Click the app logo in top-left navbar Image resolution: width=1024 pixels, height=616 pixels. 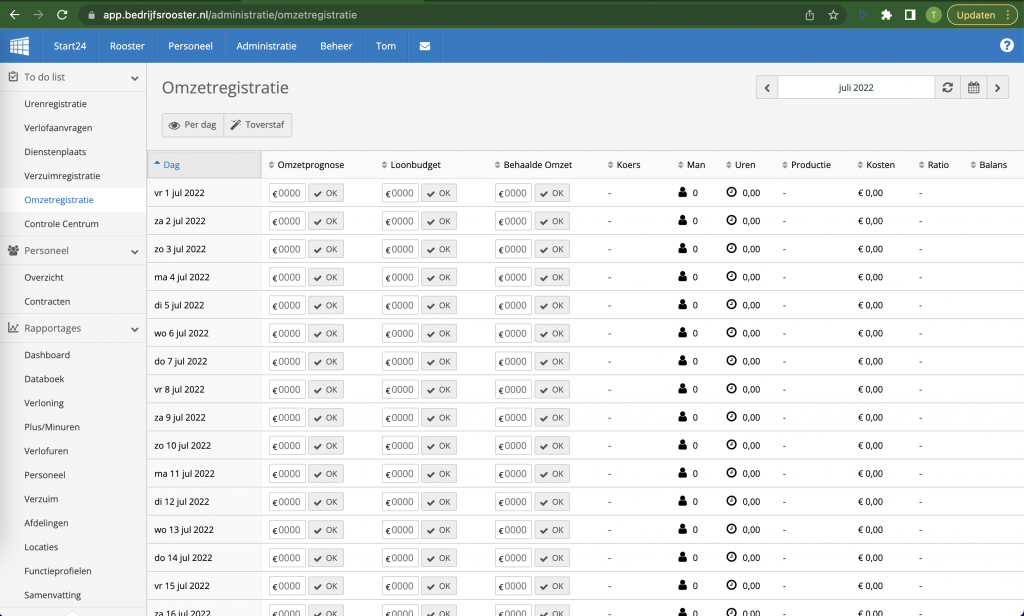[20, 46]
